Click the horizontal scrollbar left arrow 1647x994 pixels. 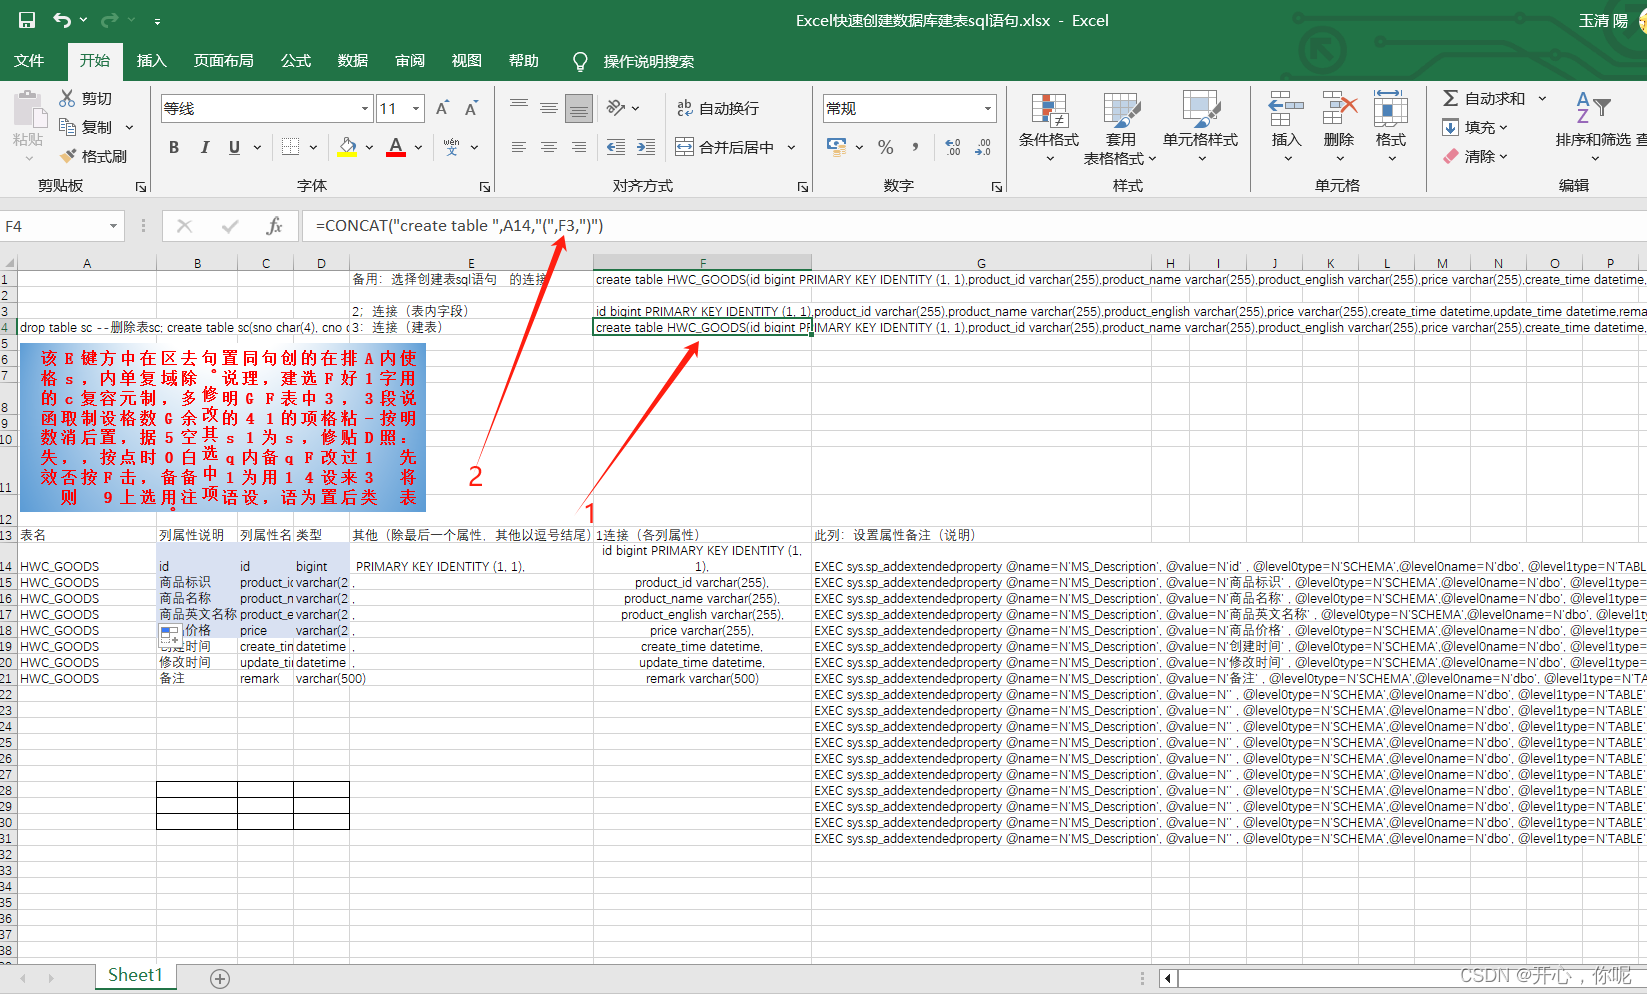(1167, 978)
